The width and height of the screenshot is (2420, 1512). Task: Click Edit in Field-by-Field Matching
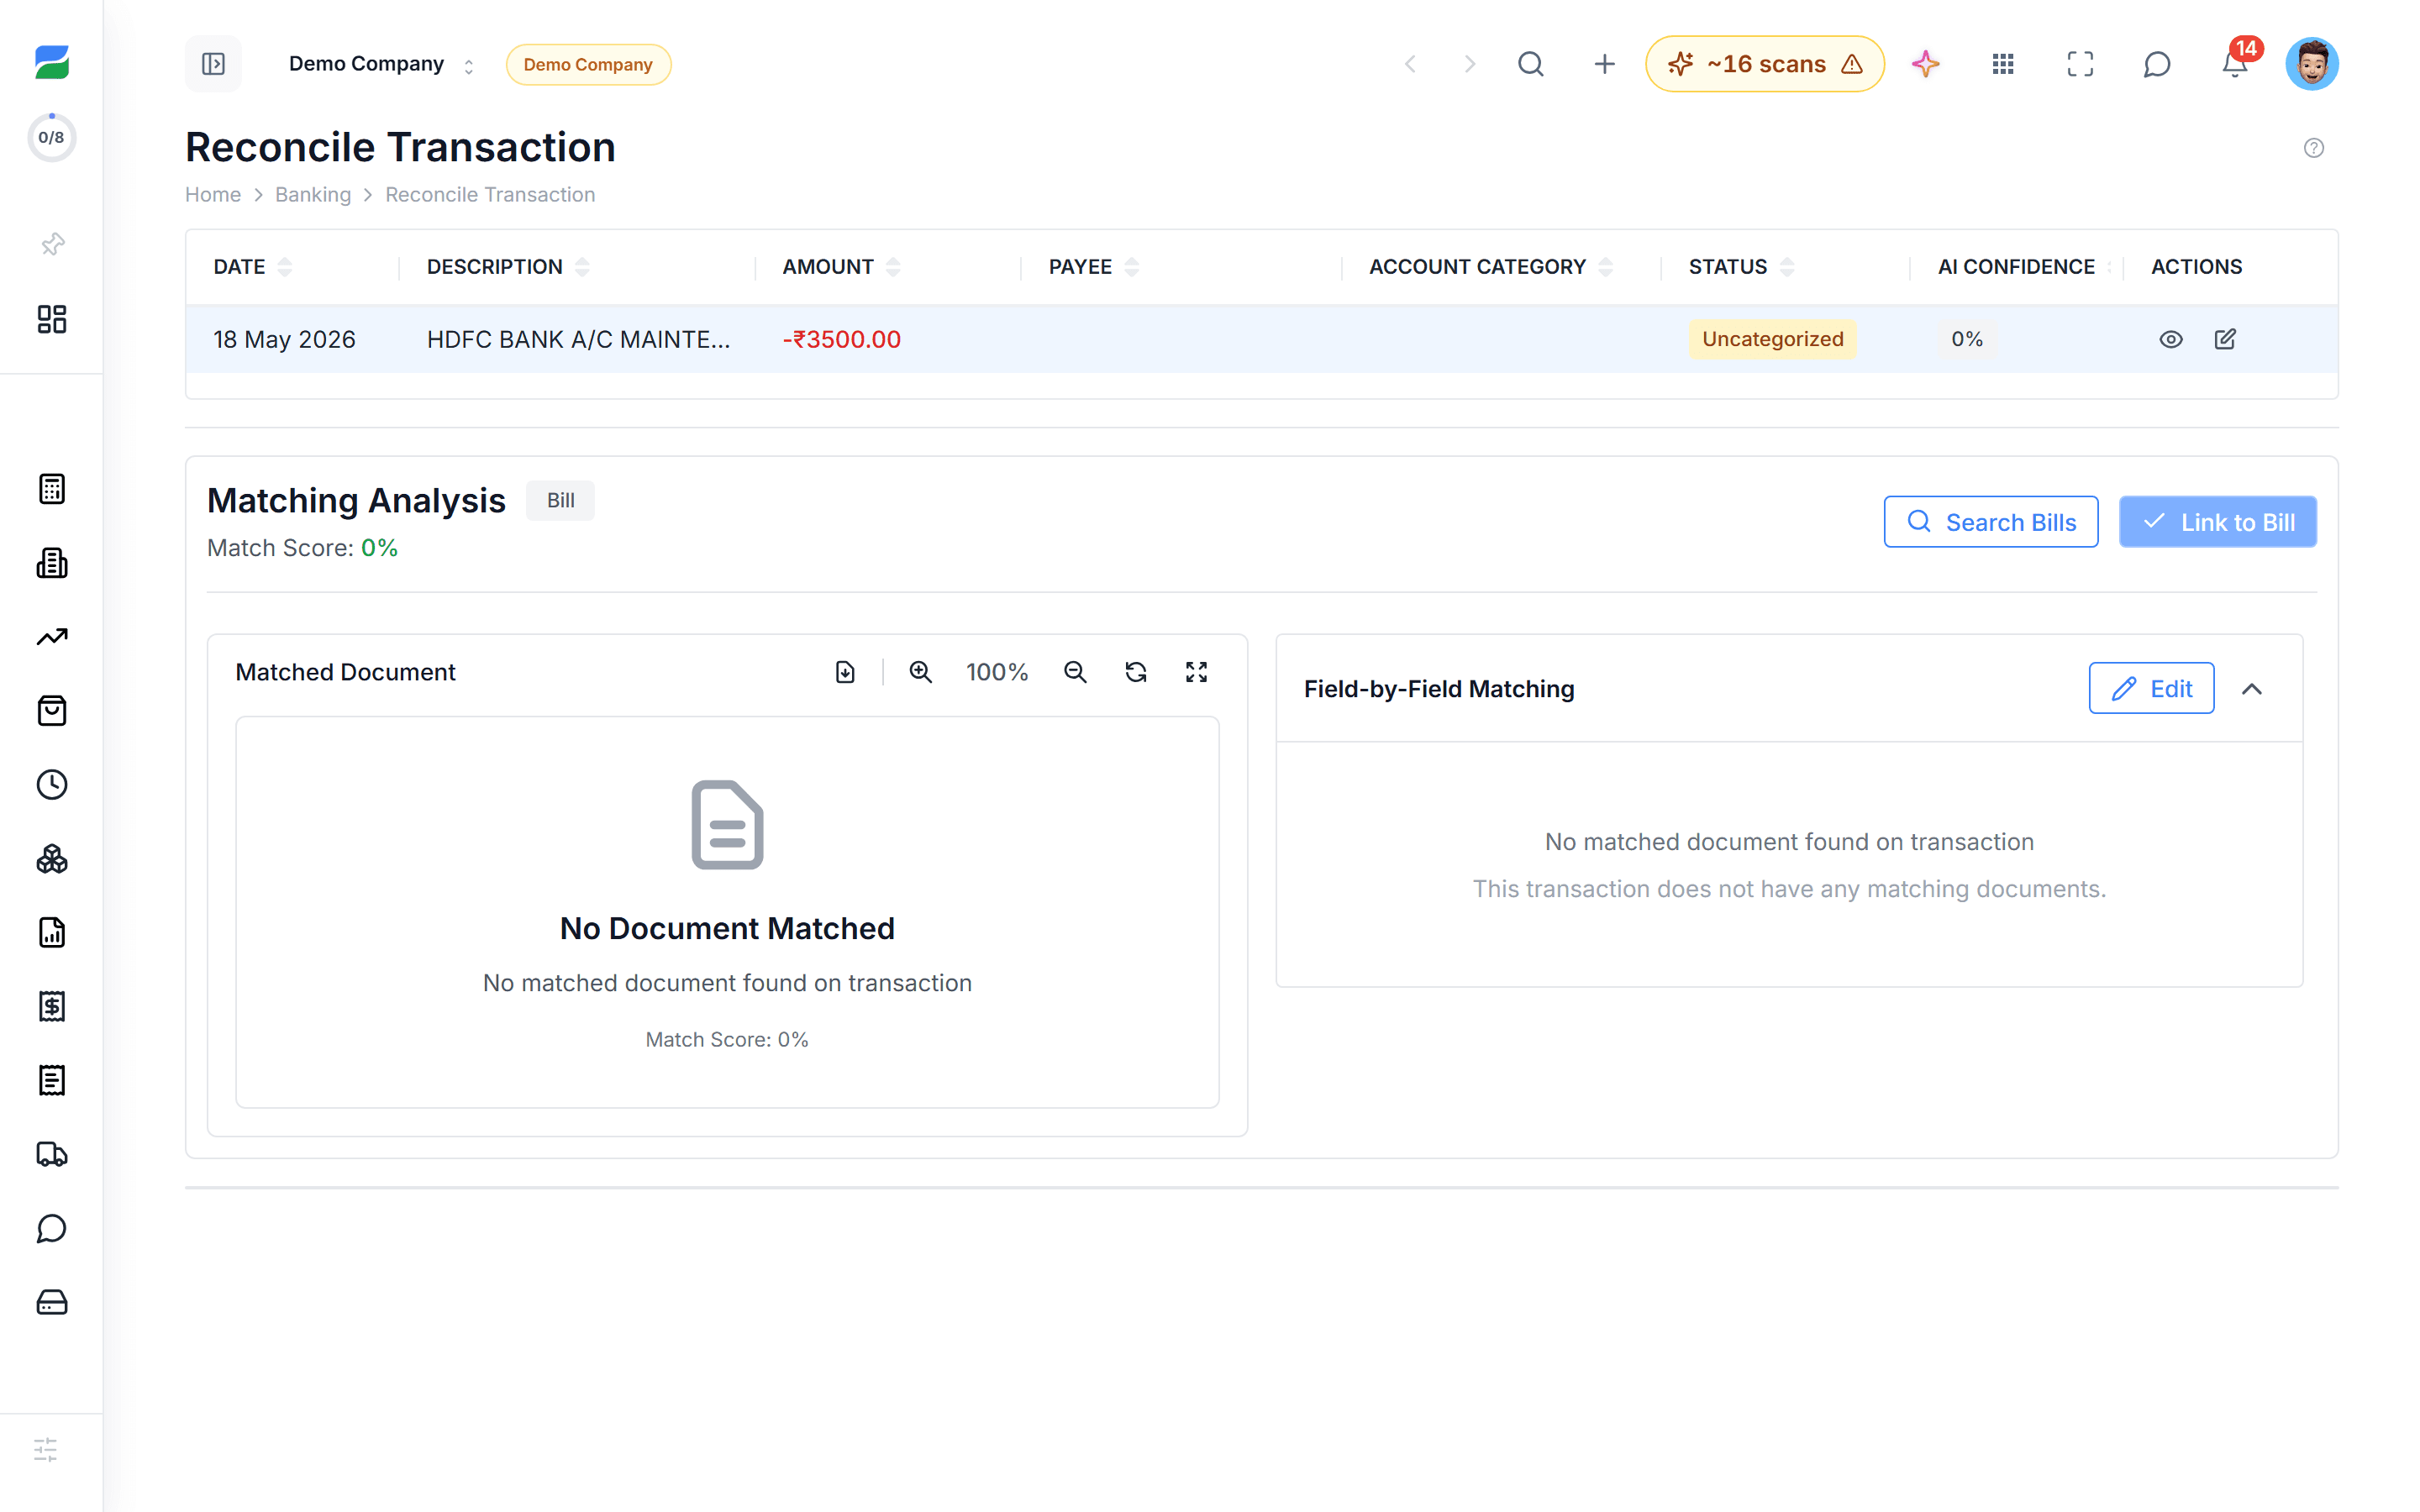(2151, 688)
